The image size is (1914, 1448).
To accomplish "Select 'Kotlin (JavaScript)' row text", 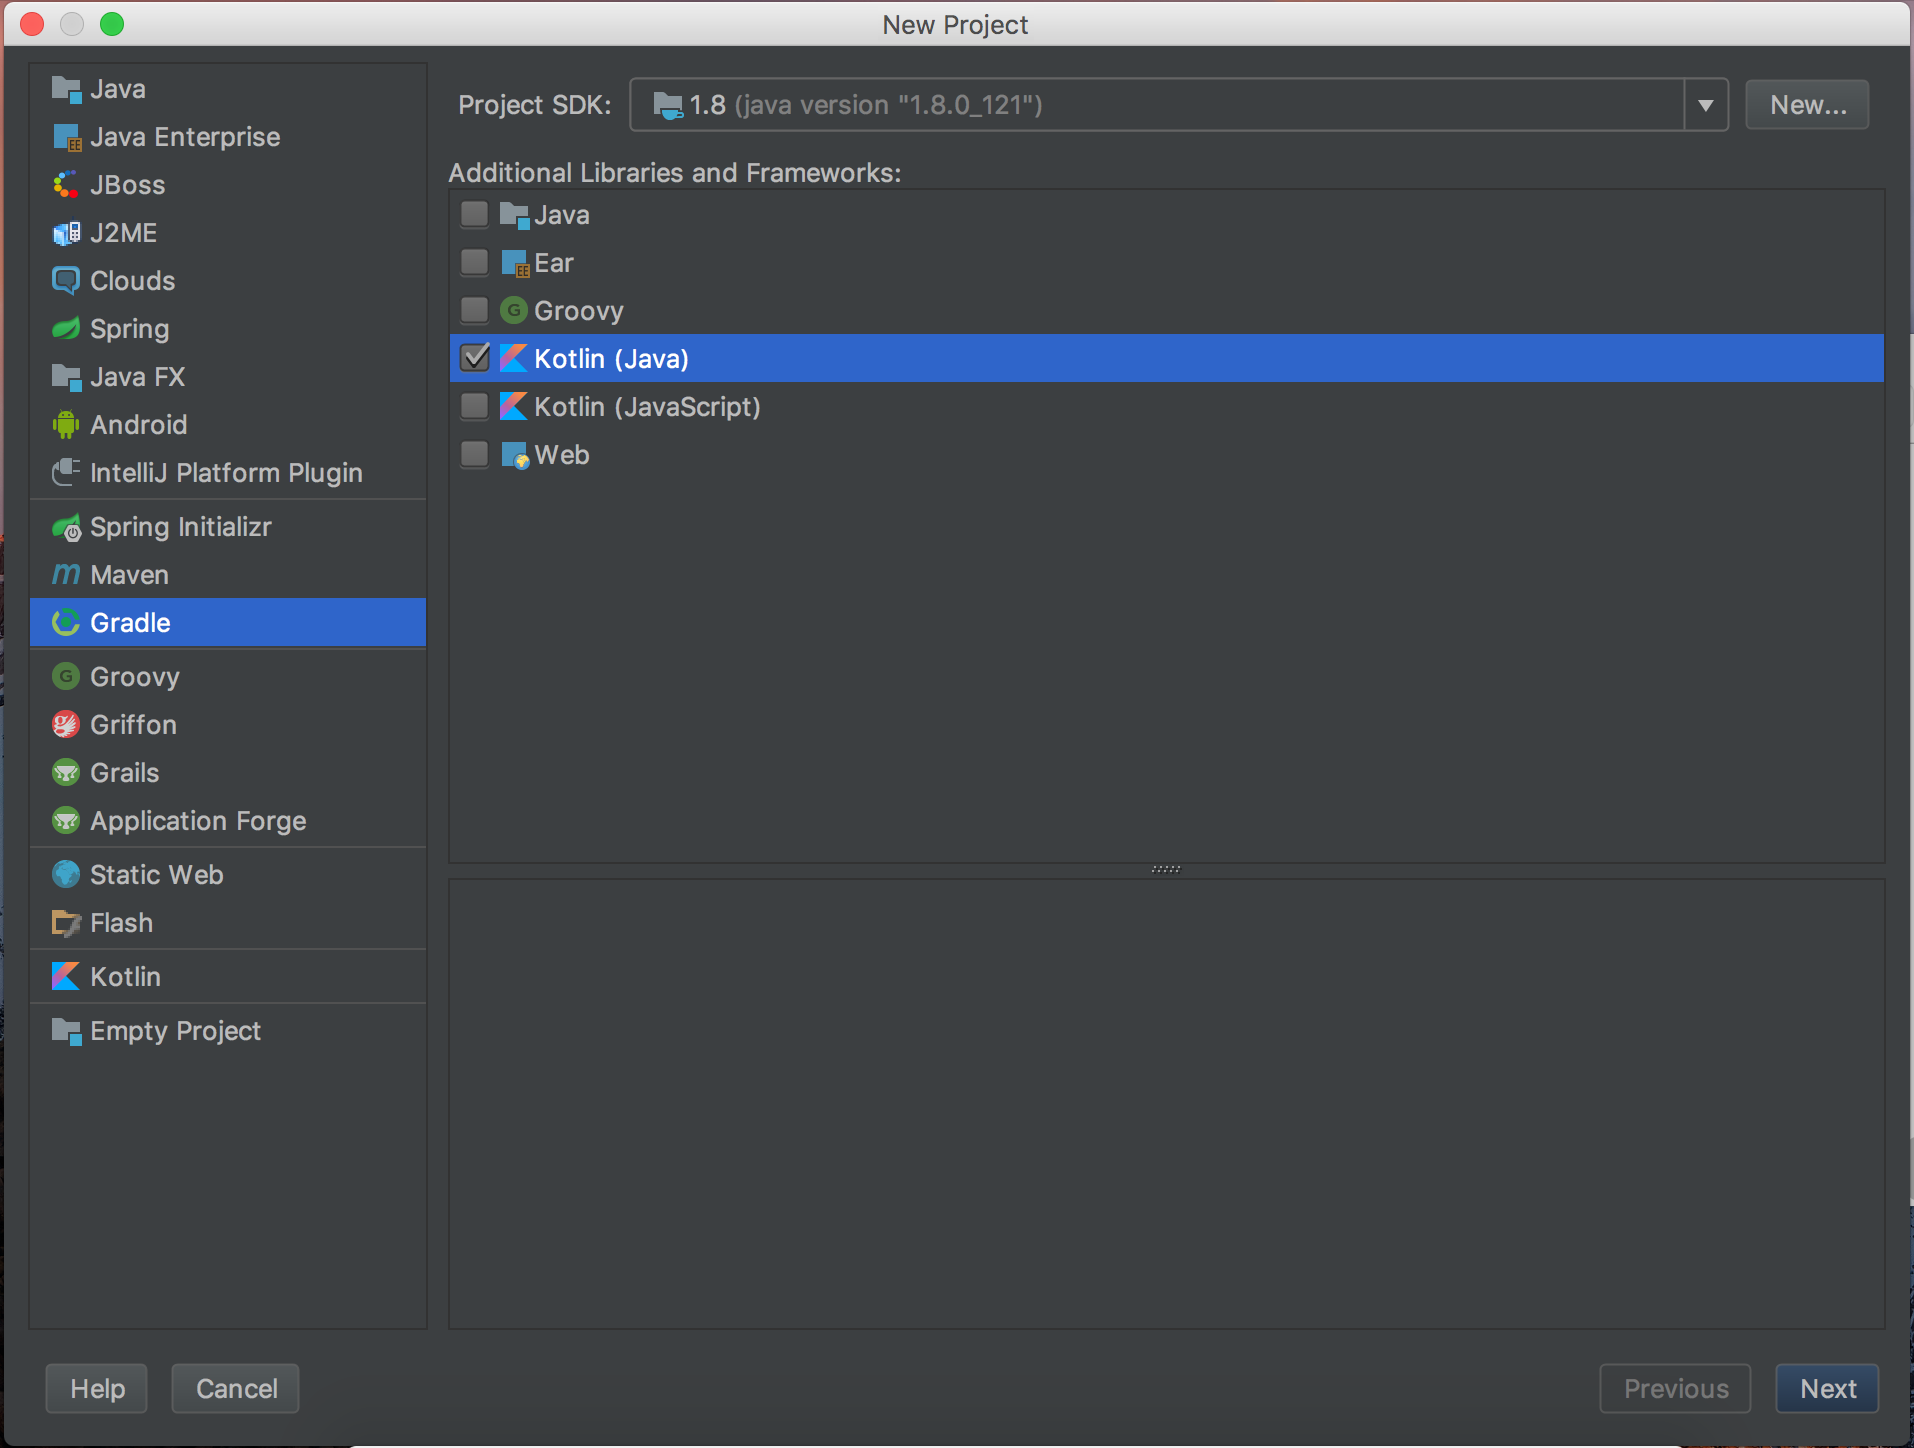I will click(647, 407).
